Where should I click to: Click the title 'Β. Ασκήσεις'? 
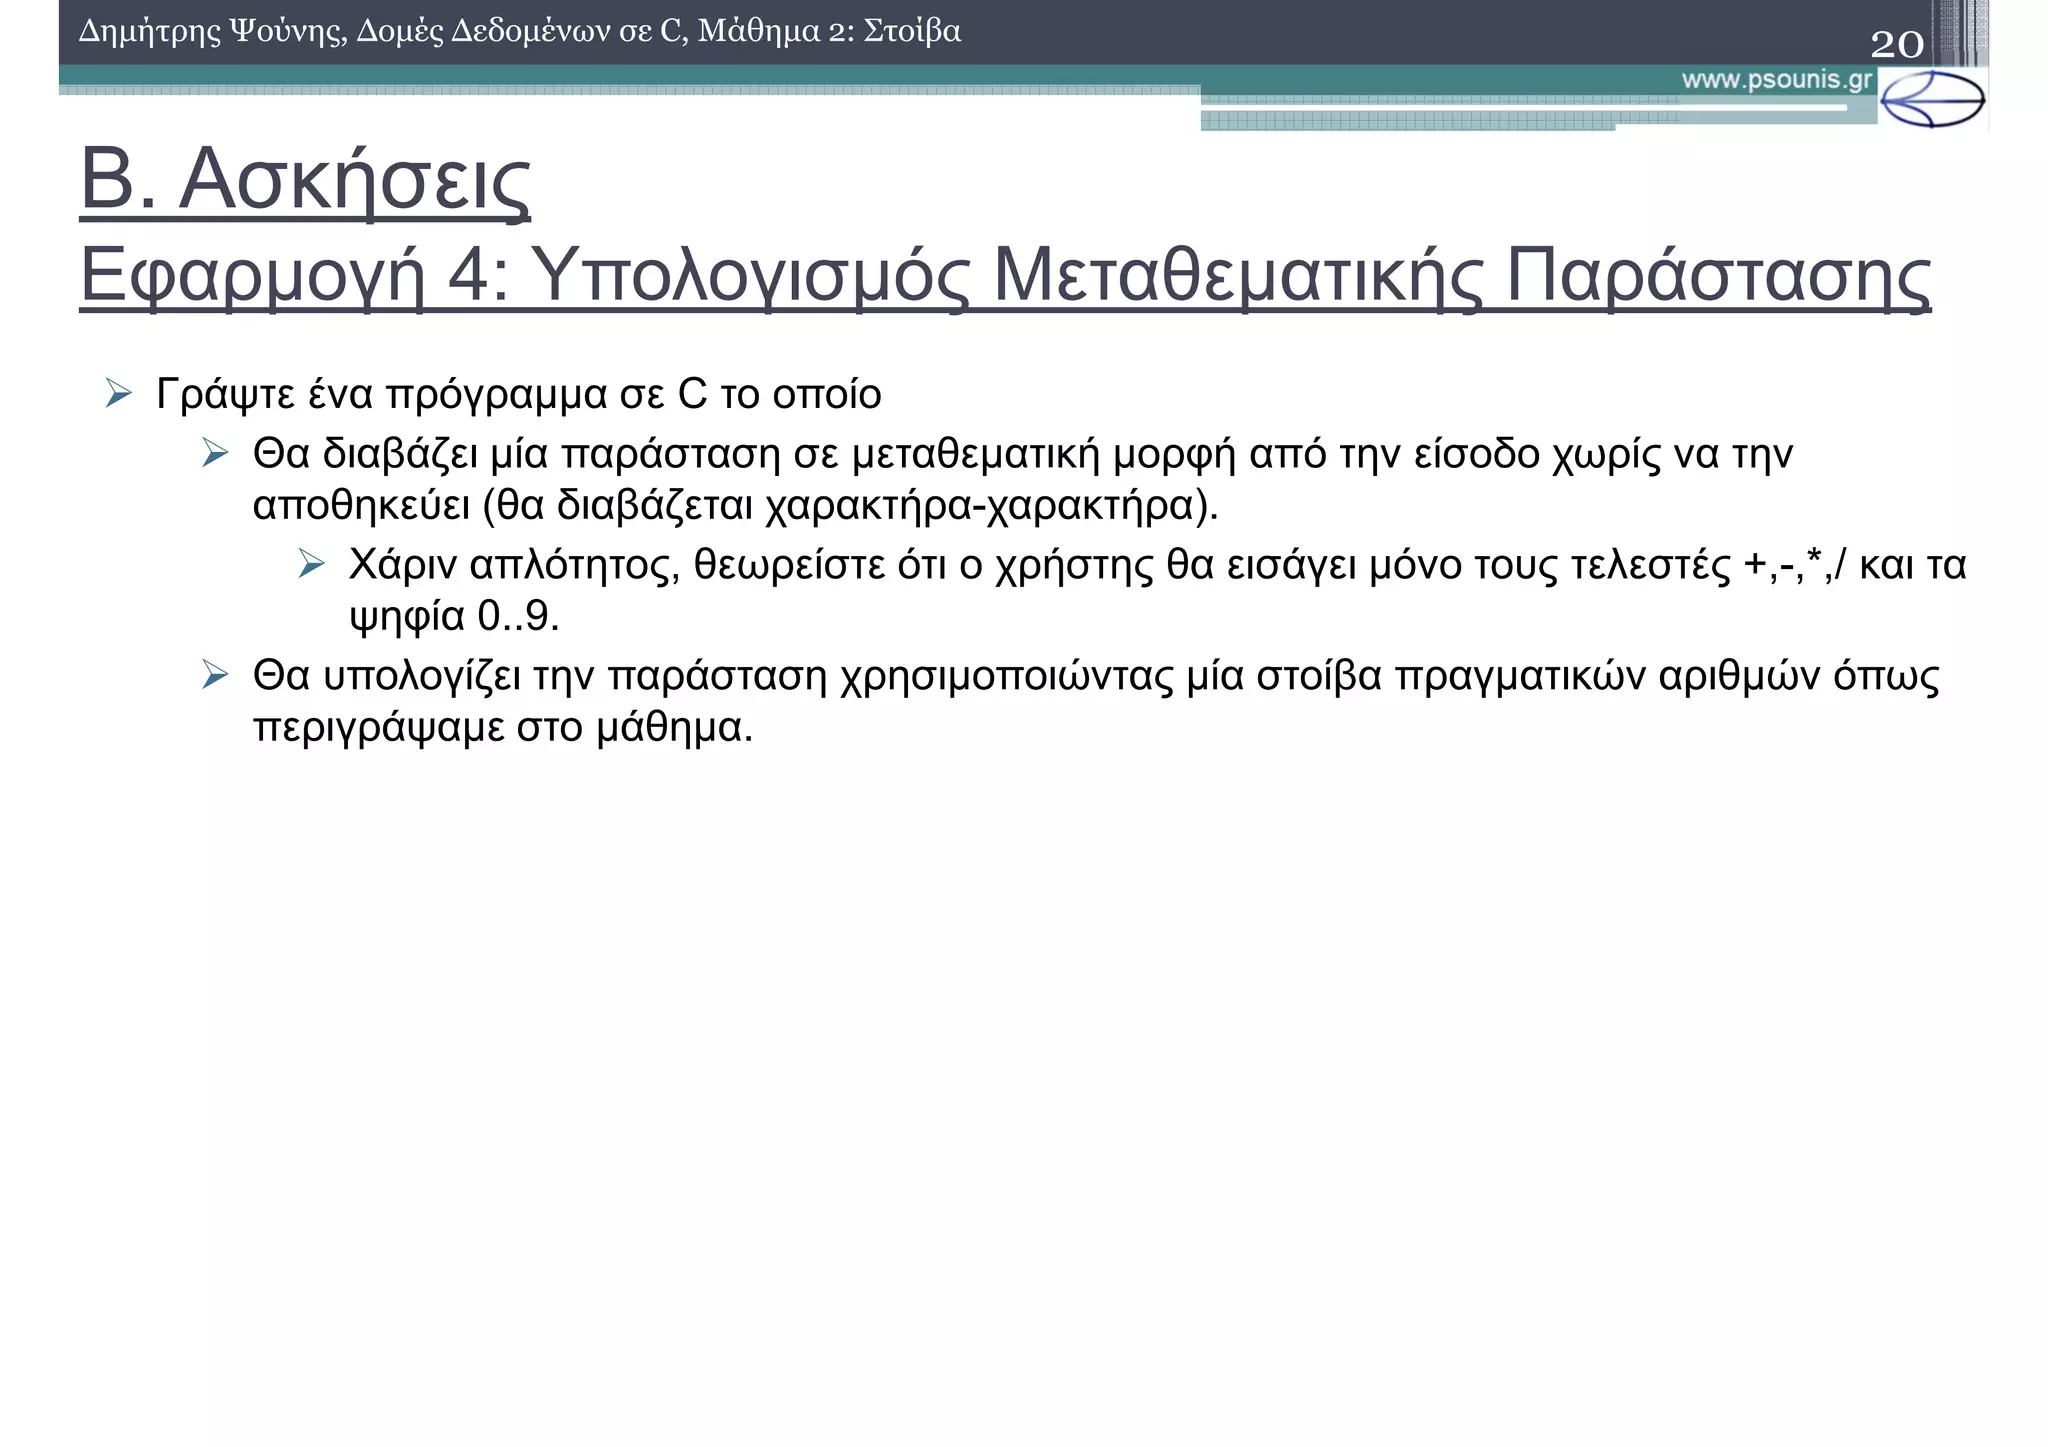click(x=305, y=181)
